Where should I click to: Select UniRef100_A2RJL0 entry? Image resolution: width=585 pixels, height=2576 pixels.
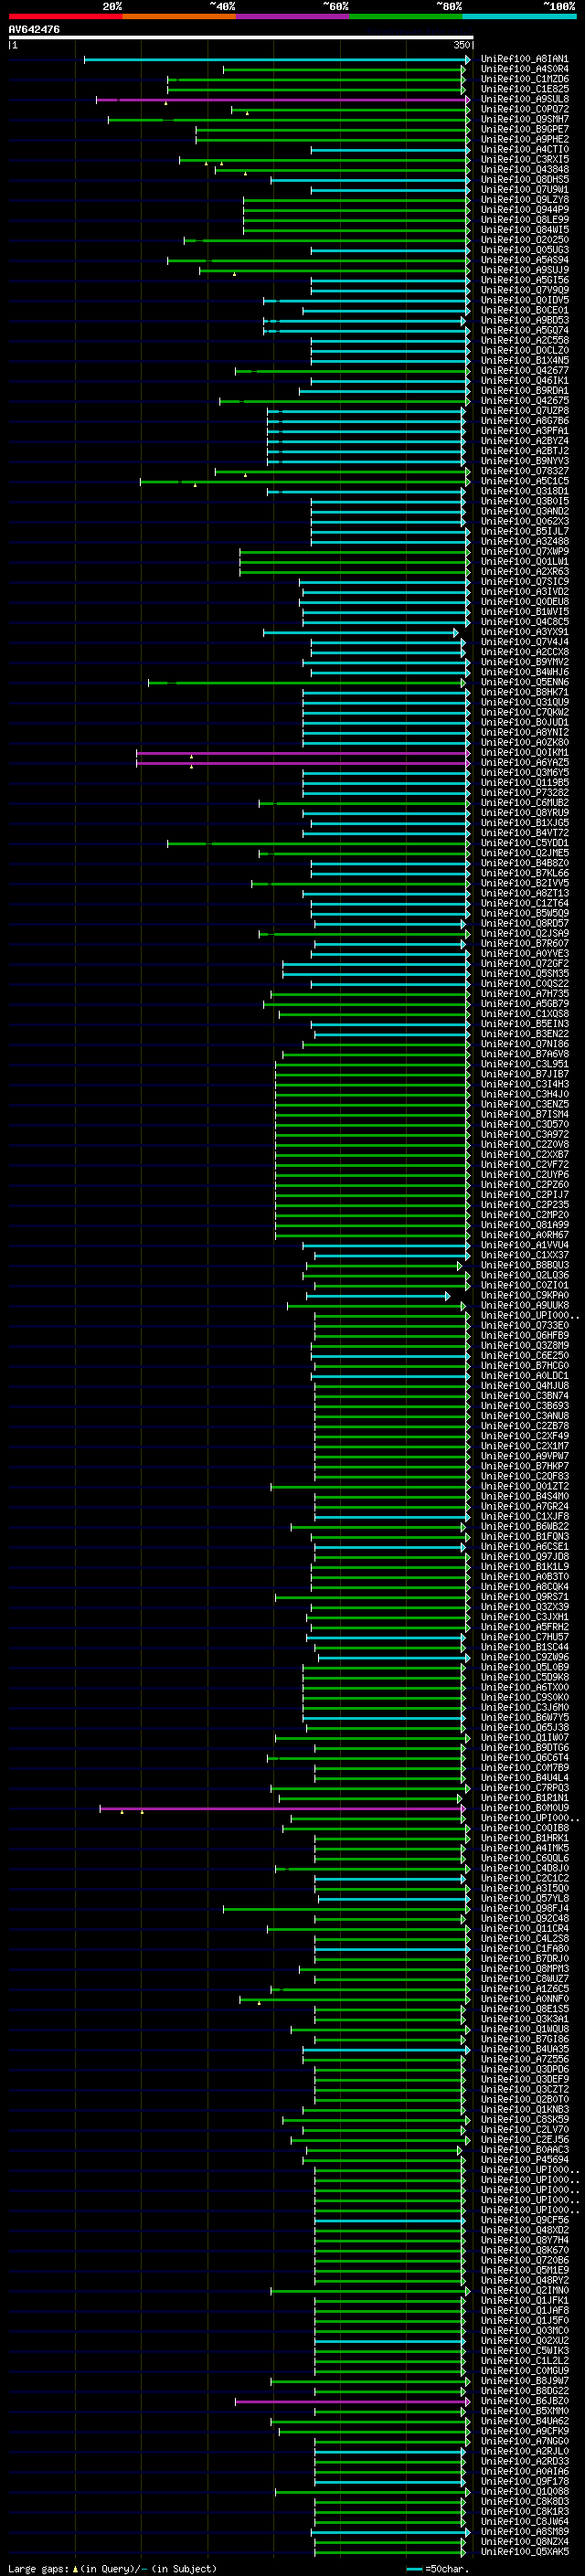pos(524,2452)
